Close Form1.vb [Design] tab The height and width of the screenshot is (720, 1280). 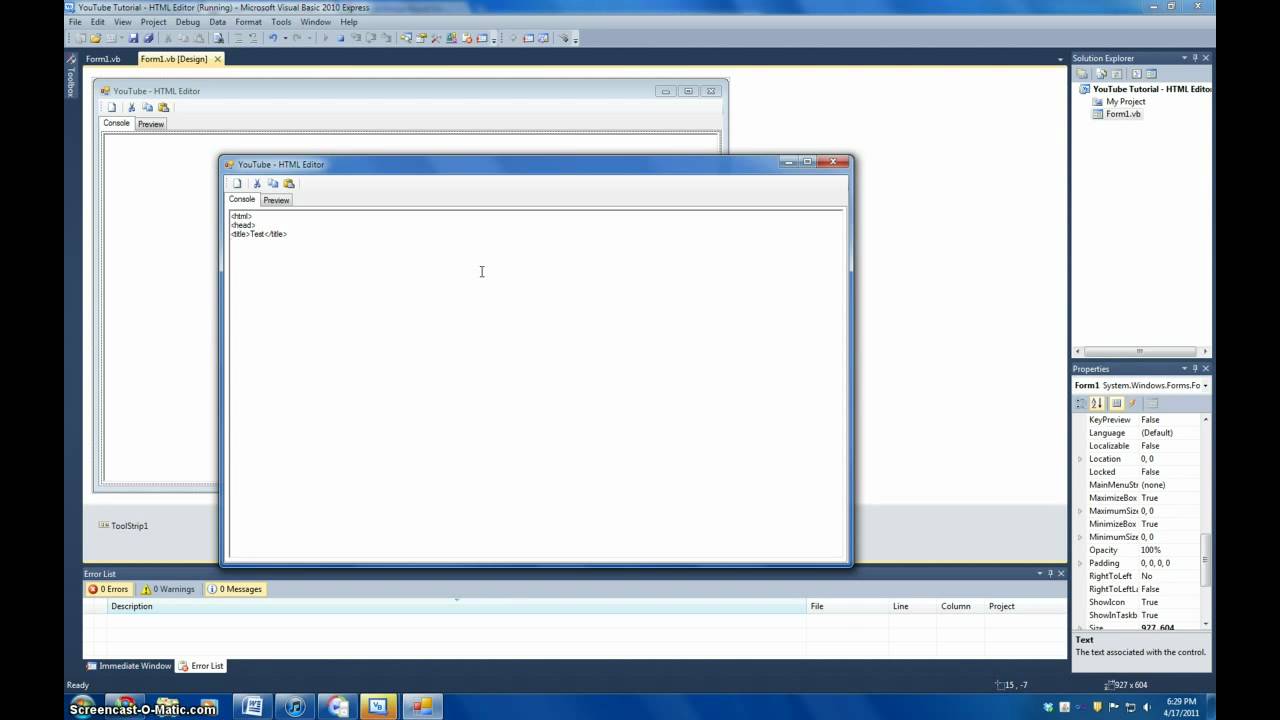pos(217,59)
